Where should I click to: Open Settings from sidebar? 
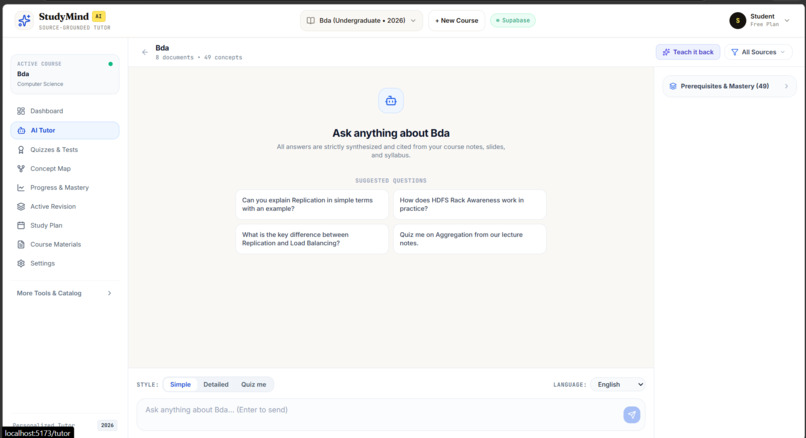(x=65, y=263)
